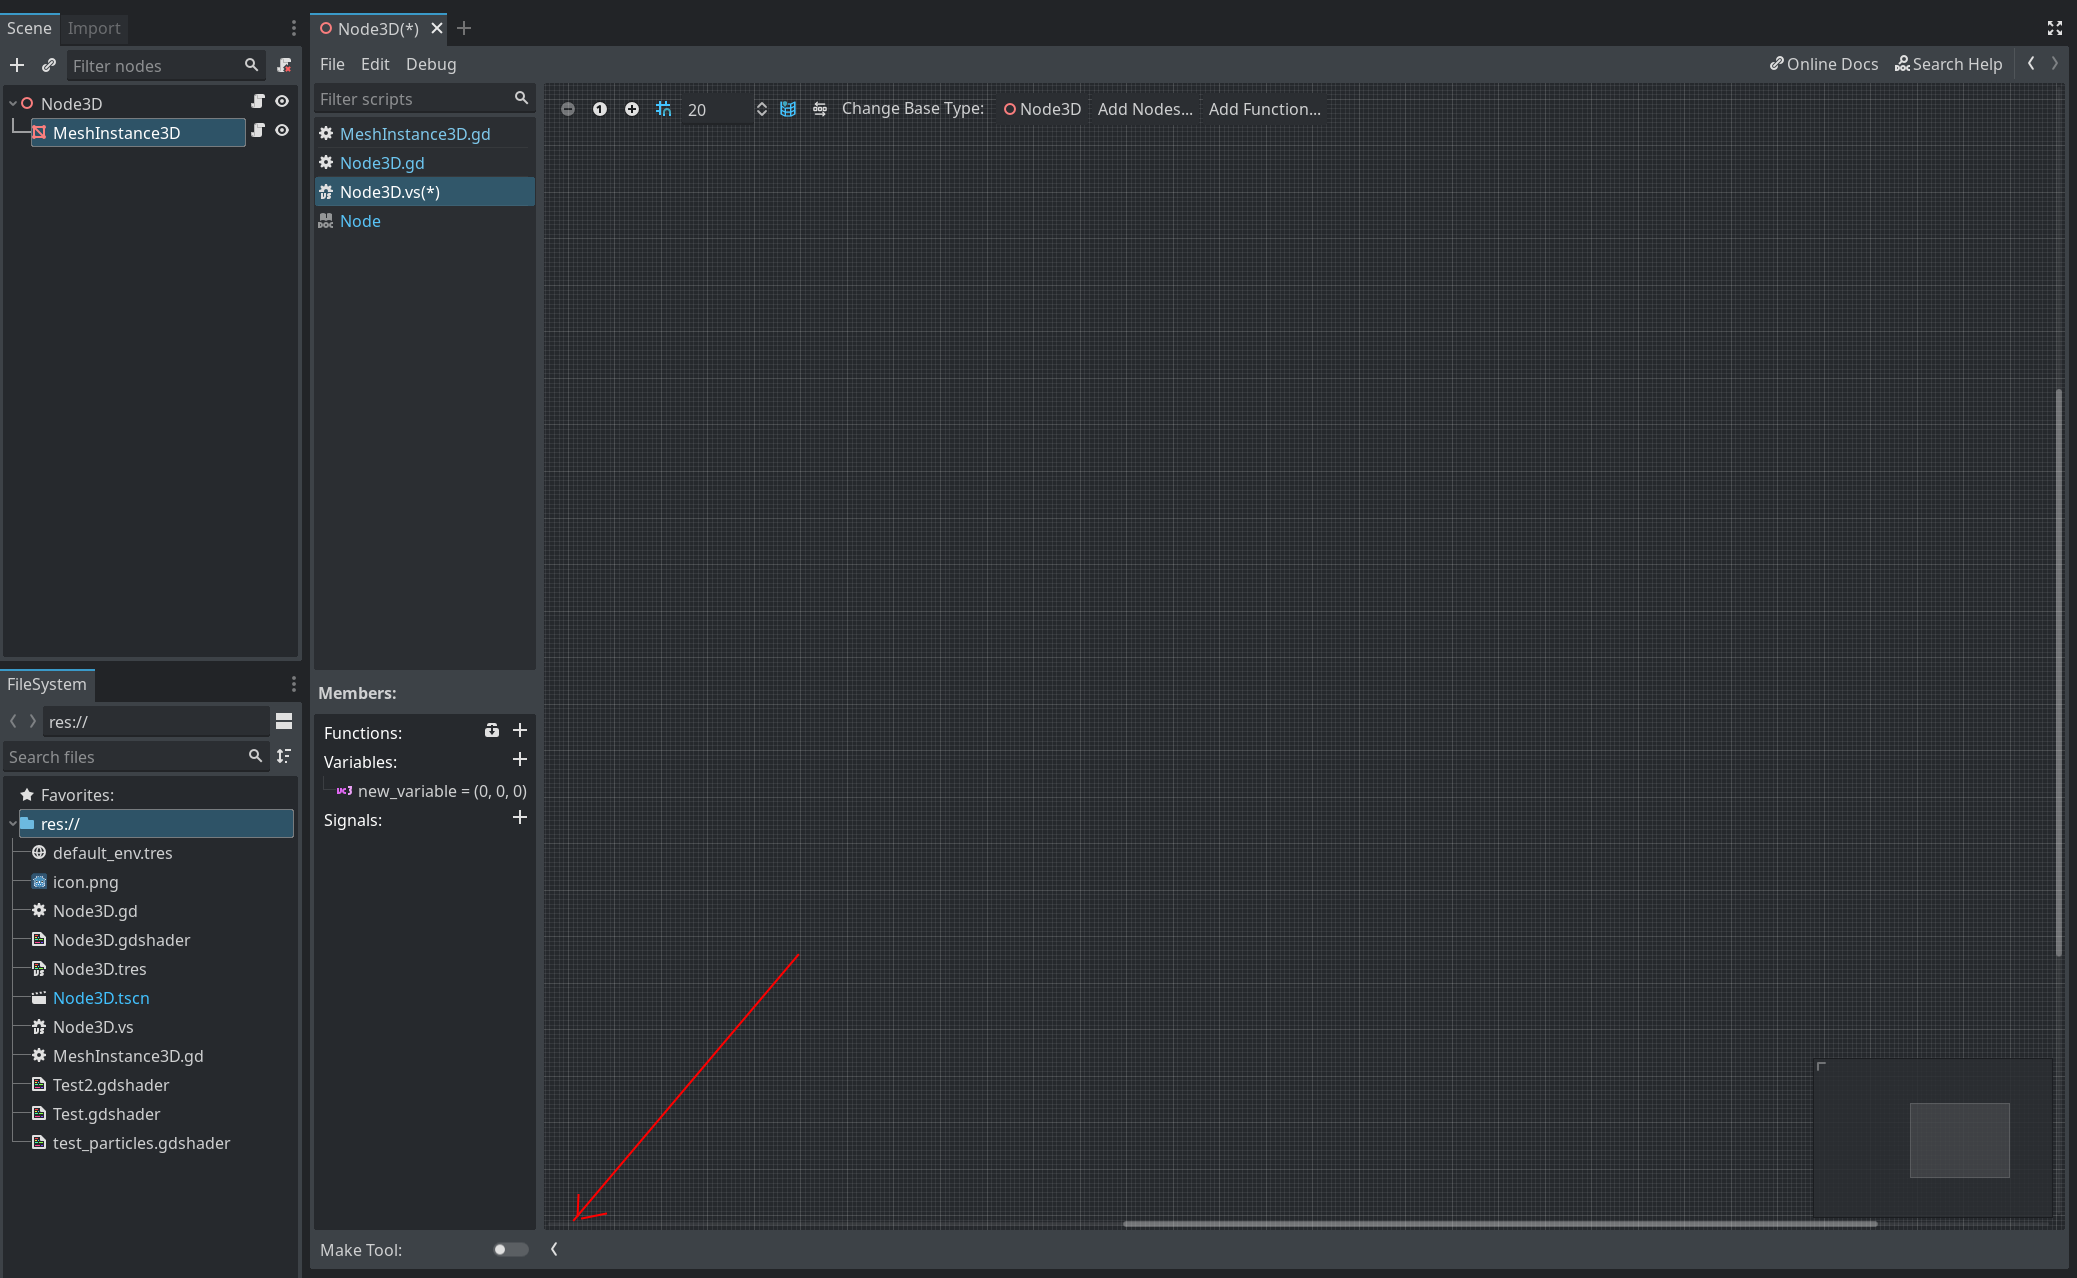Viewport: 2077px width, 1278px height.
Task: Select Node3D.gd in scripts list
Action: [x=425, y=163]
